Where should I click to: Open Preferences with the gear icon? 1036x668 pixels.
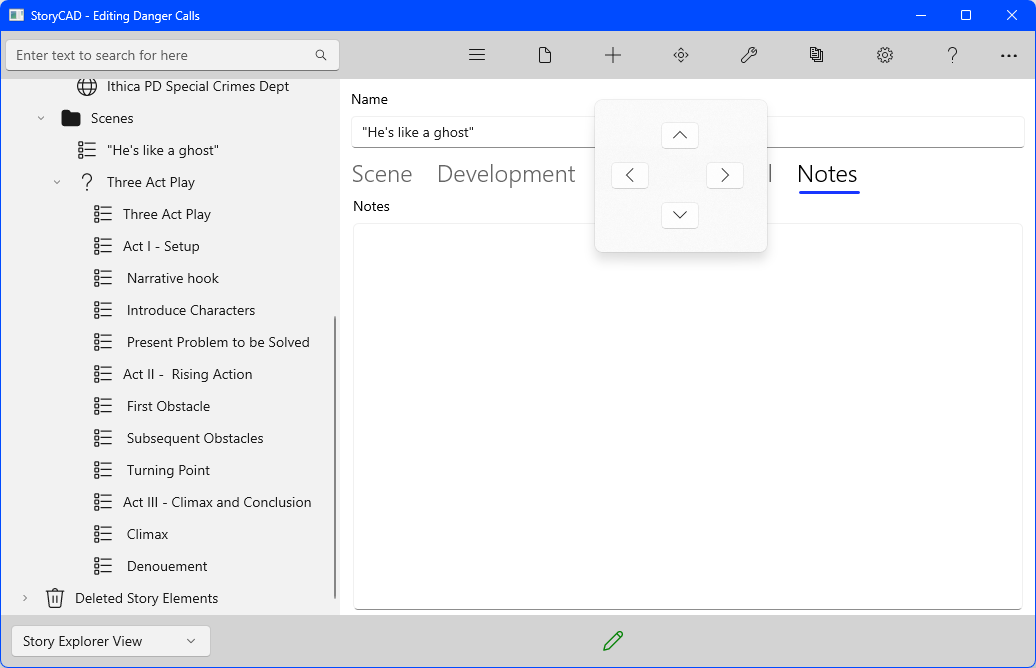[885, 55]
